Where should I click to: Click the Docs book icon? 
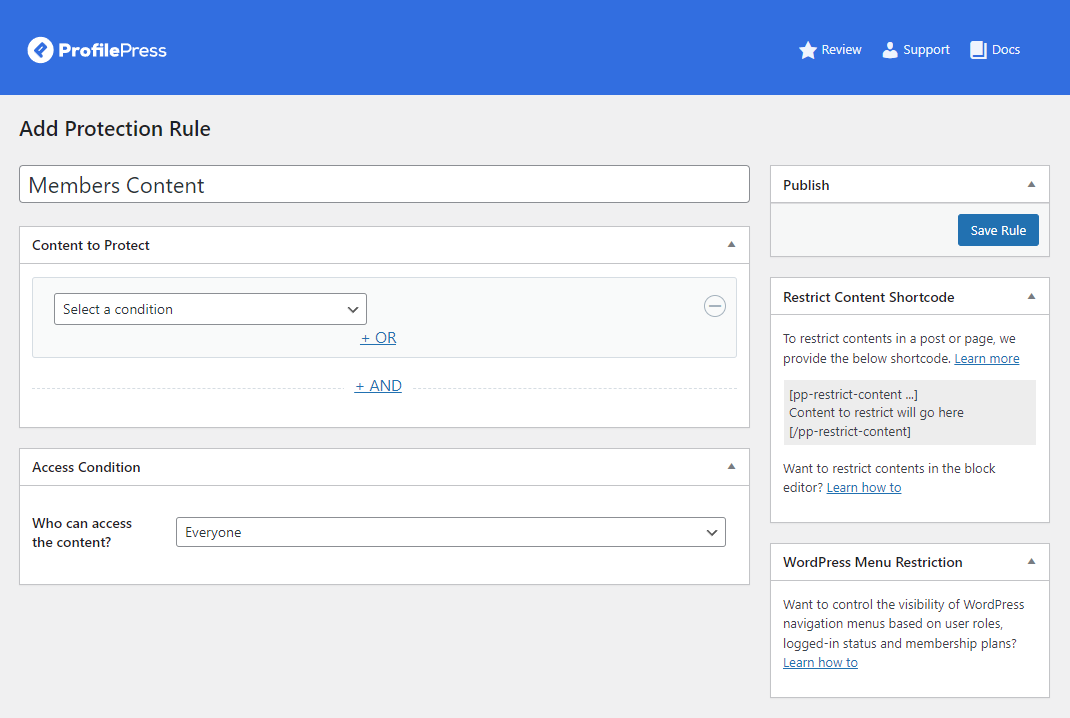(978, 50)
